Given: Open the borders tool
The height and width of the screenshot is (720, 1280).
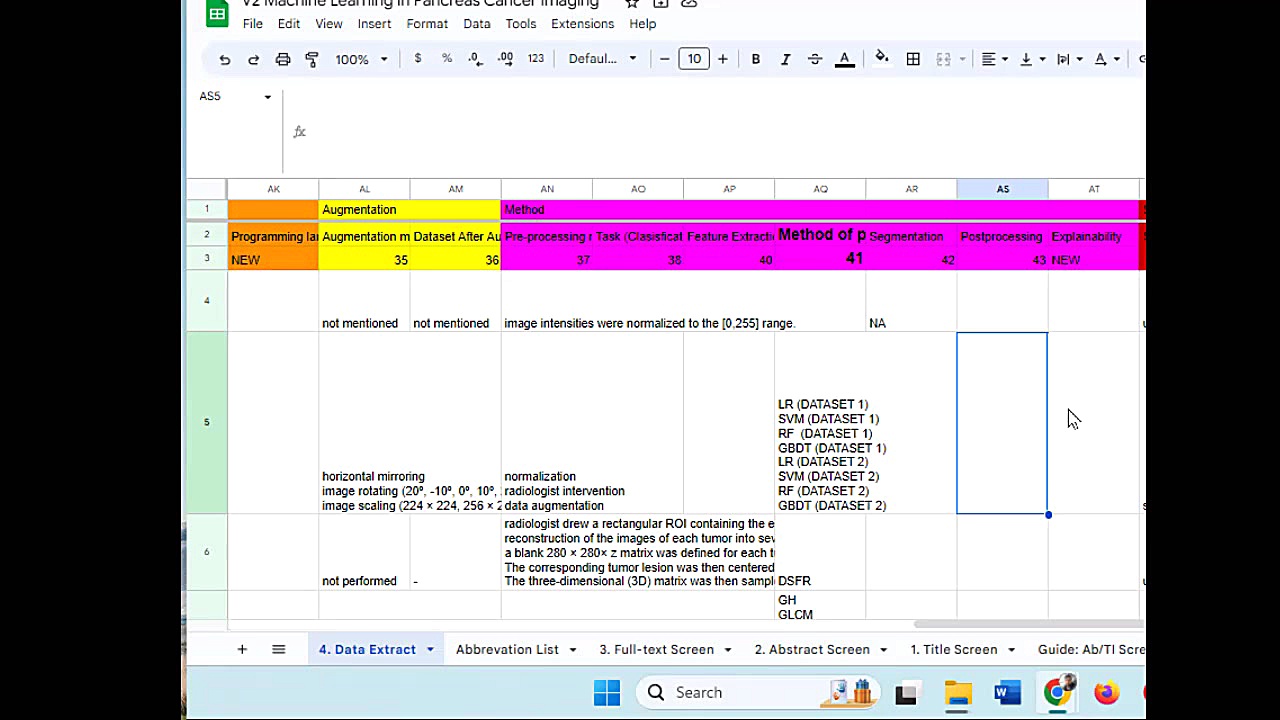Looking at the screenshot, I should pos(913,59).
